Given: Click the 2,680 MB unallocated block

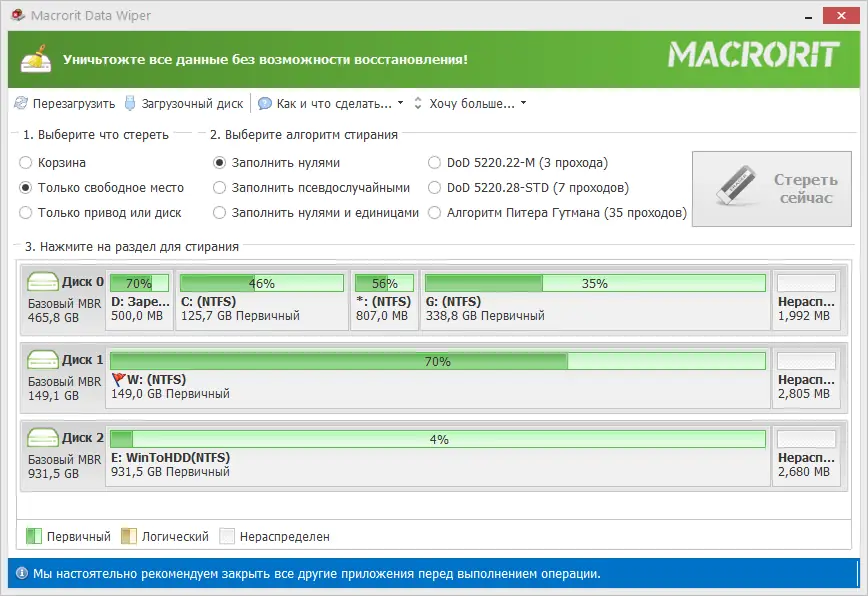Looking at the screenshot, I should coord(807,457).
